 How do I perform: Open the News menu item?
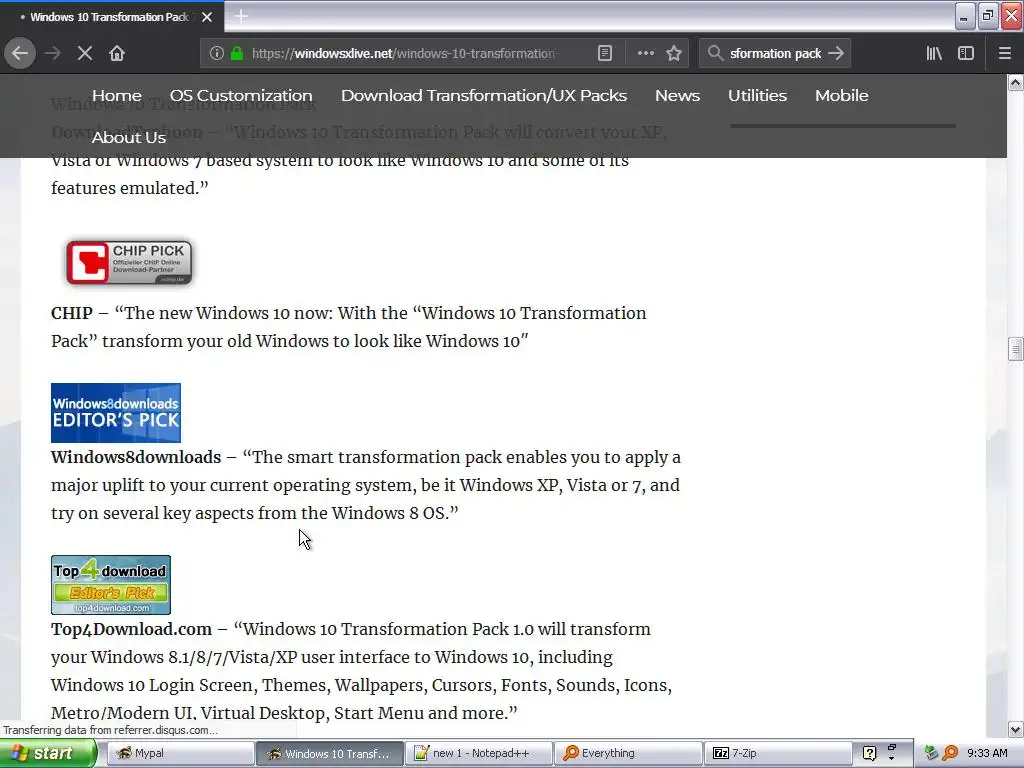pyautogui.click(x=677, y=95)
